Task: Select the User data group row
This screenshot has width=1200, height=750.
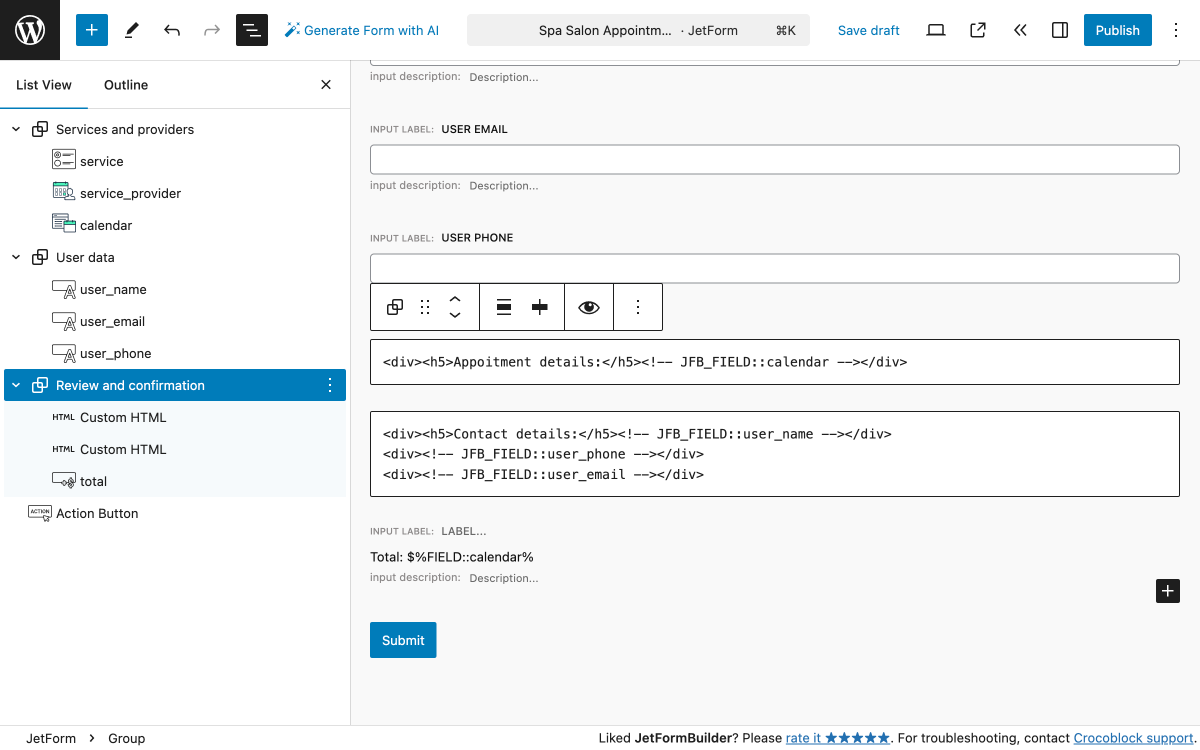Action: pos(175,257)
